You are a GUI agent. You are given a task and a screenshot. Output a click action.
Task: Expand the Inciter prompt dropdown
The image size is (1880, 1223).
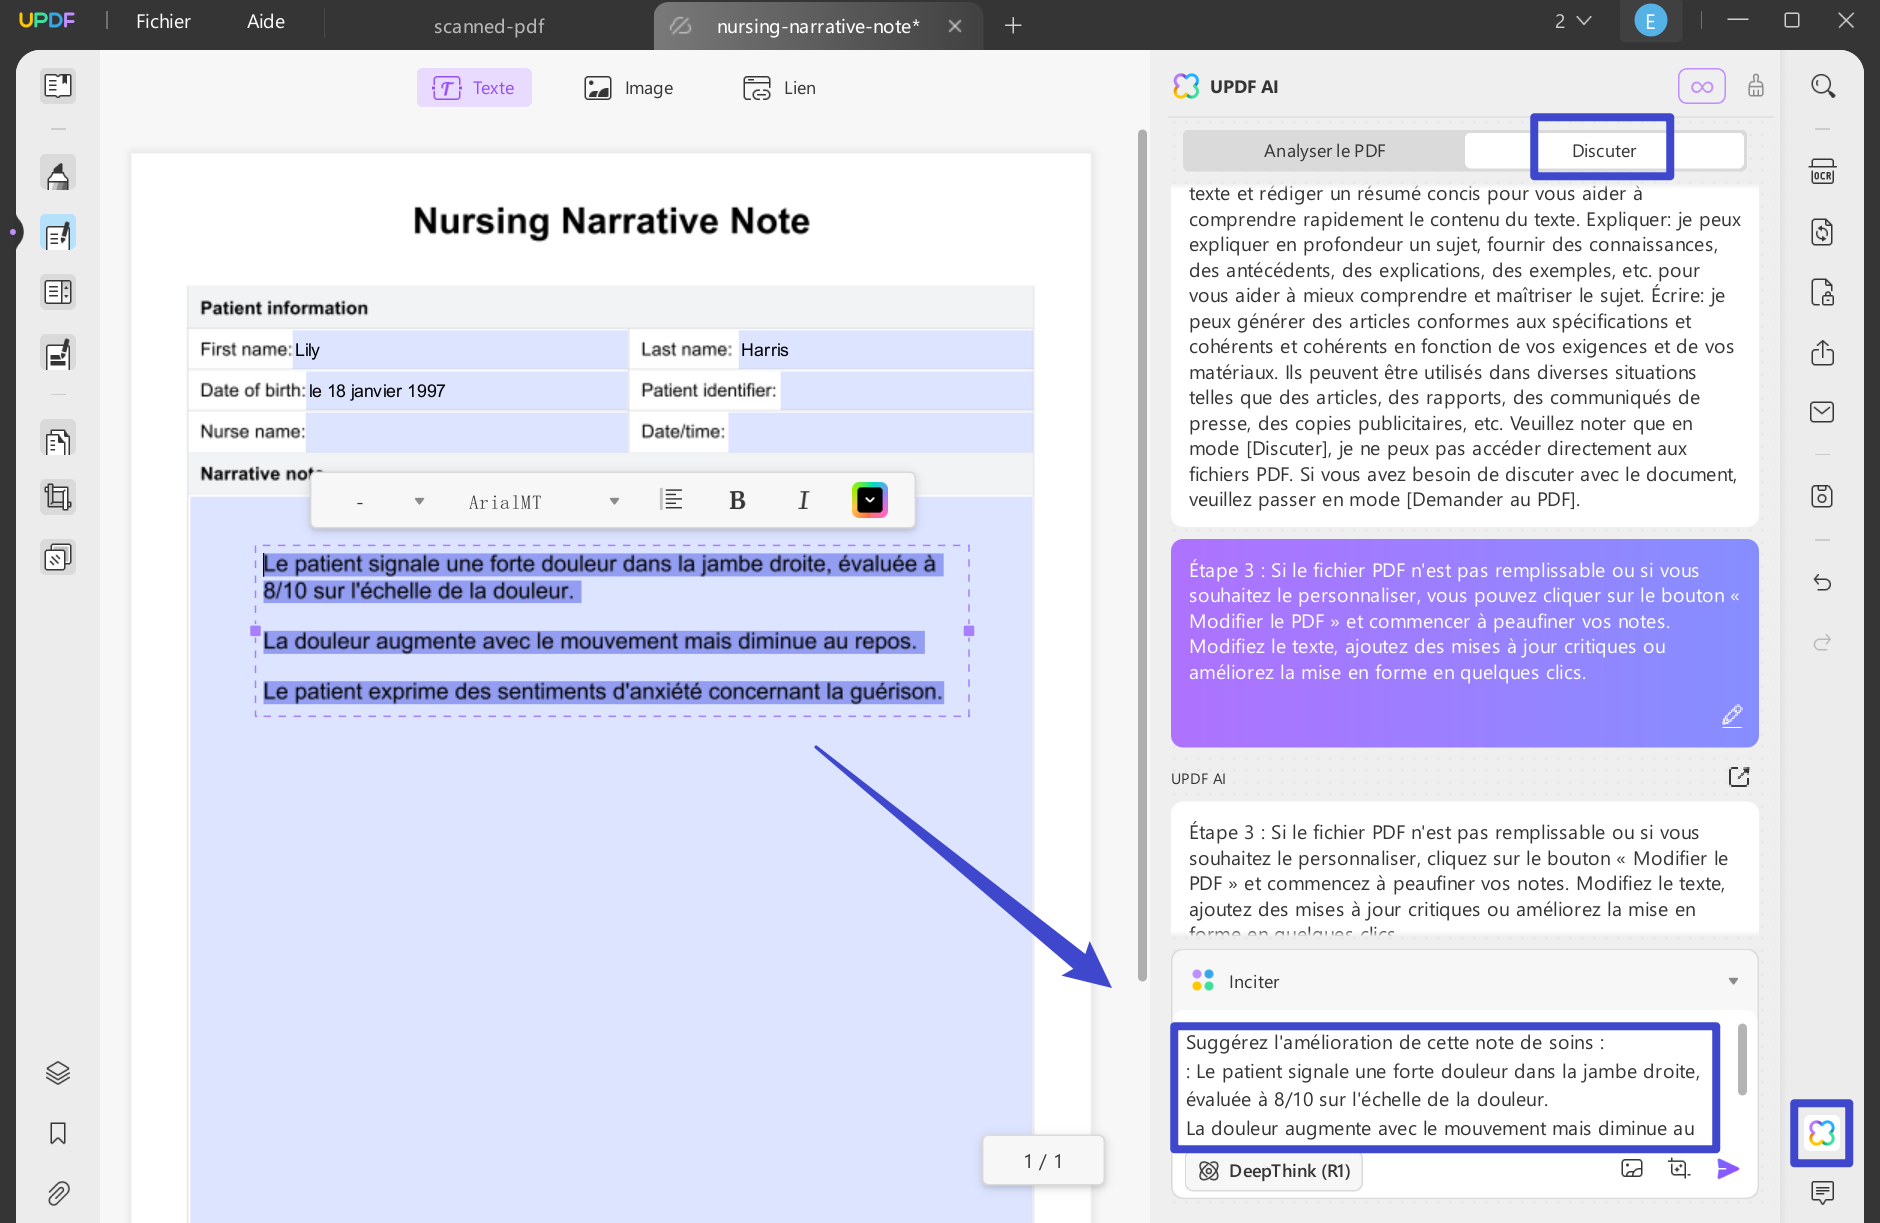[1733, 981]
